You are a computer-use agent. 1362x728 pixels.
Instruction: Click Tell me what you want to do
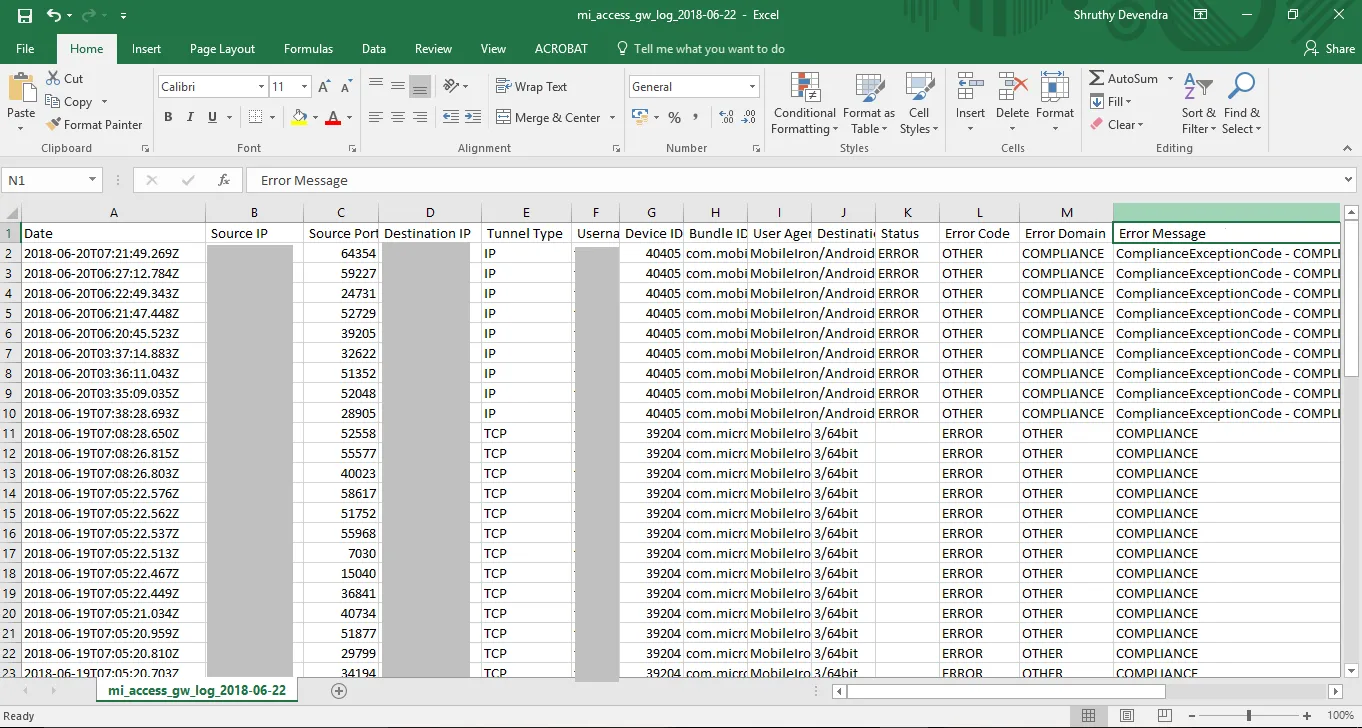[701, 48]
